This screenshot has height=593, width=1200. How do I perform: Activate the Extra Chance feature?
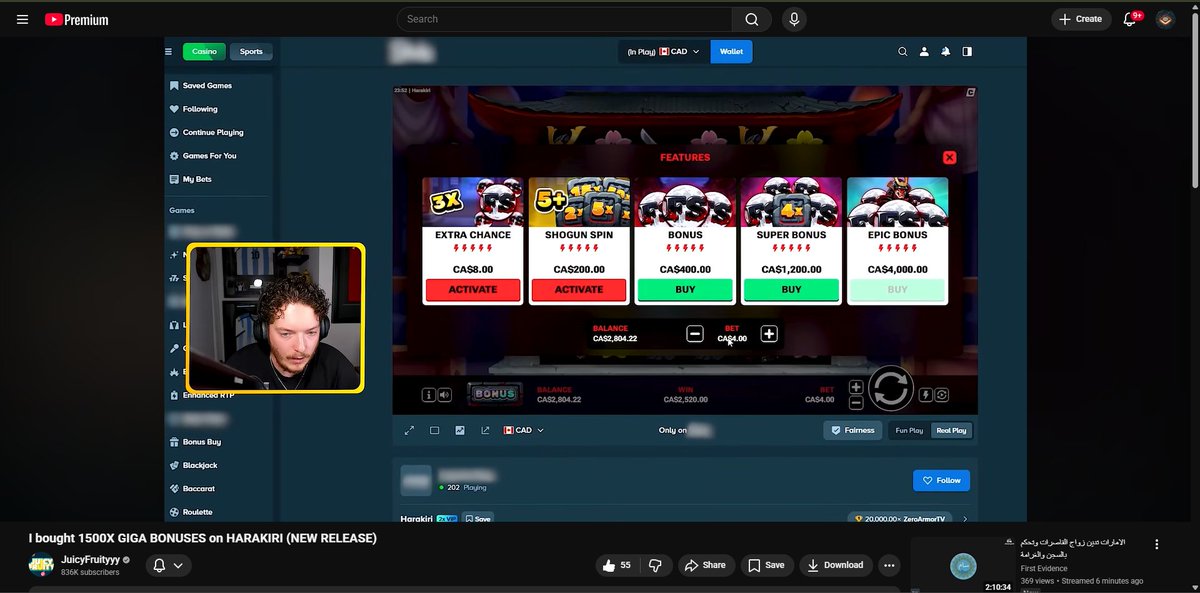473,289
